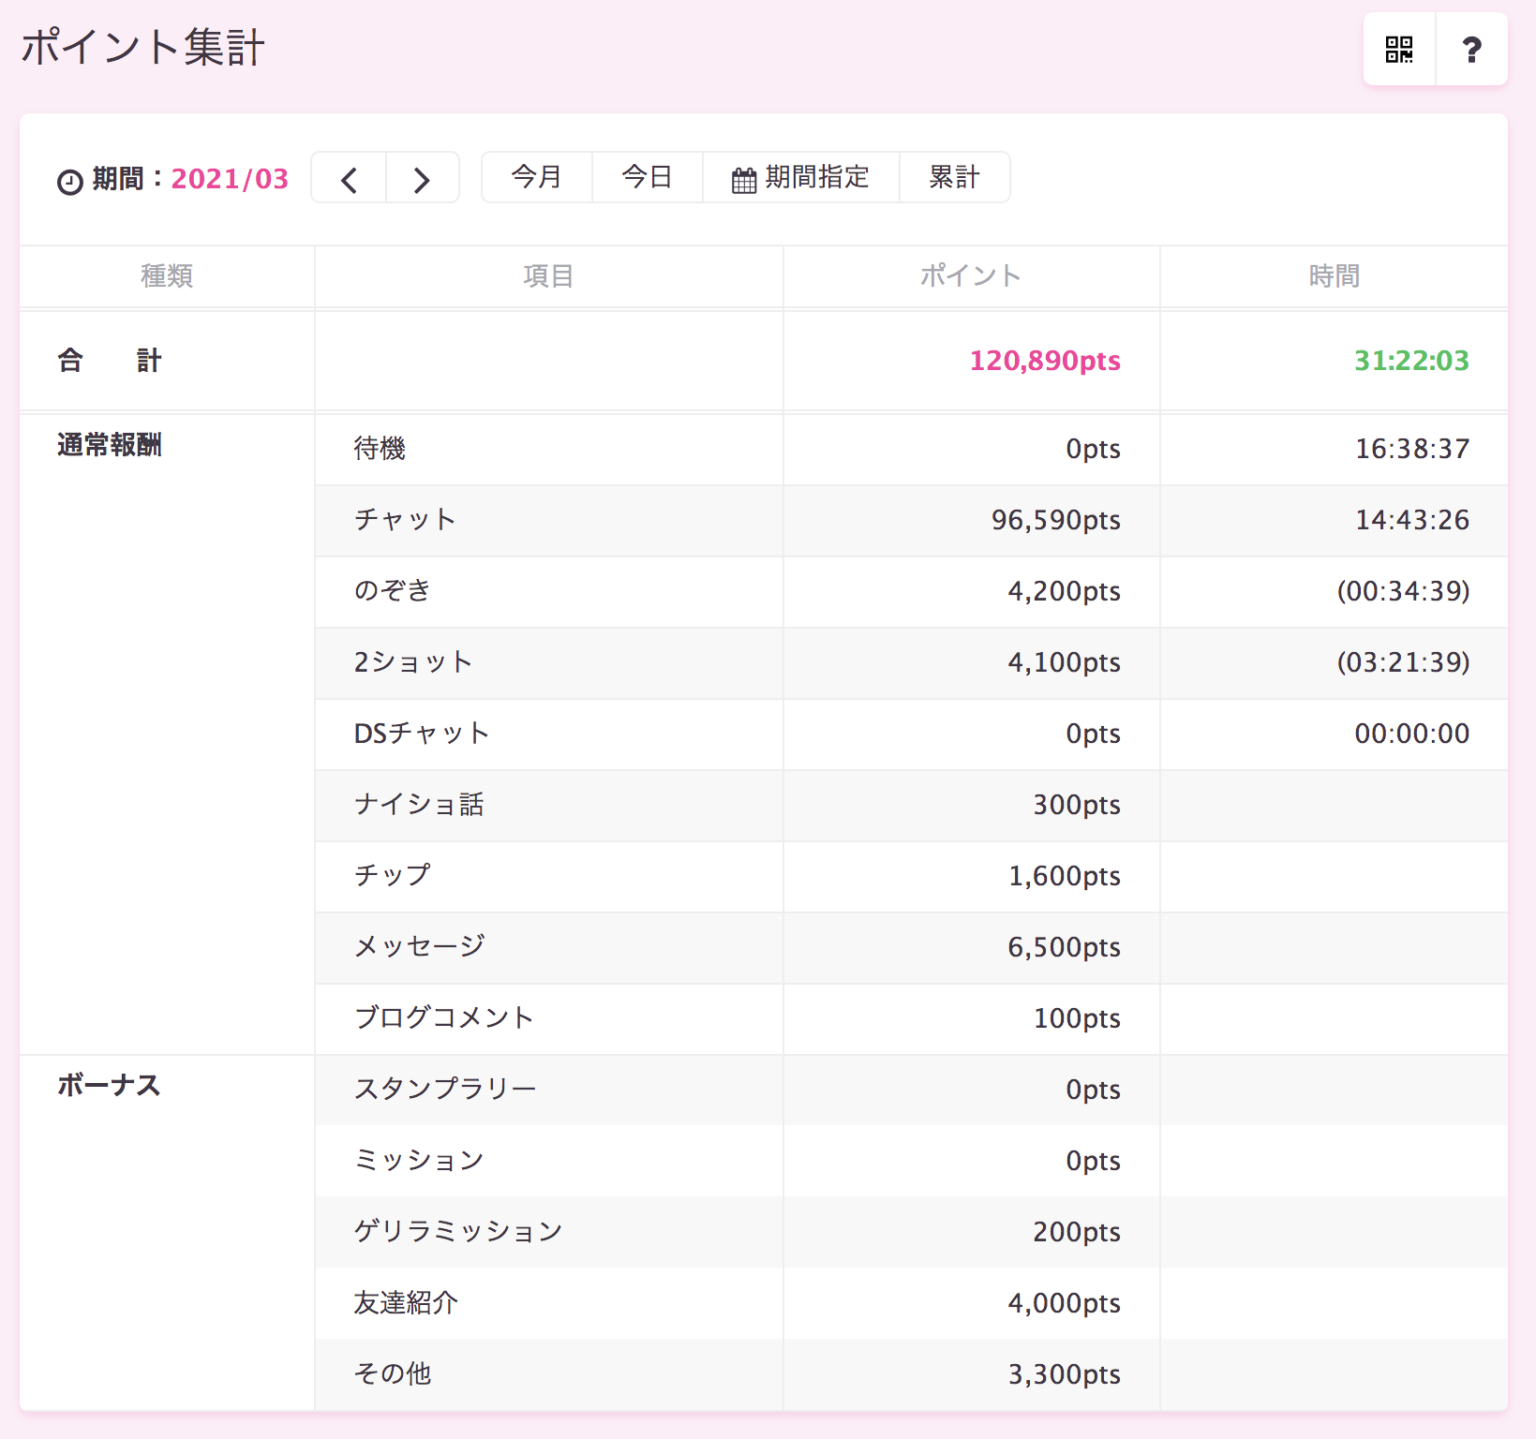Switch to 累計 cumulative view

point(954,177)
